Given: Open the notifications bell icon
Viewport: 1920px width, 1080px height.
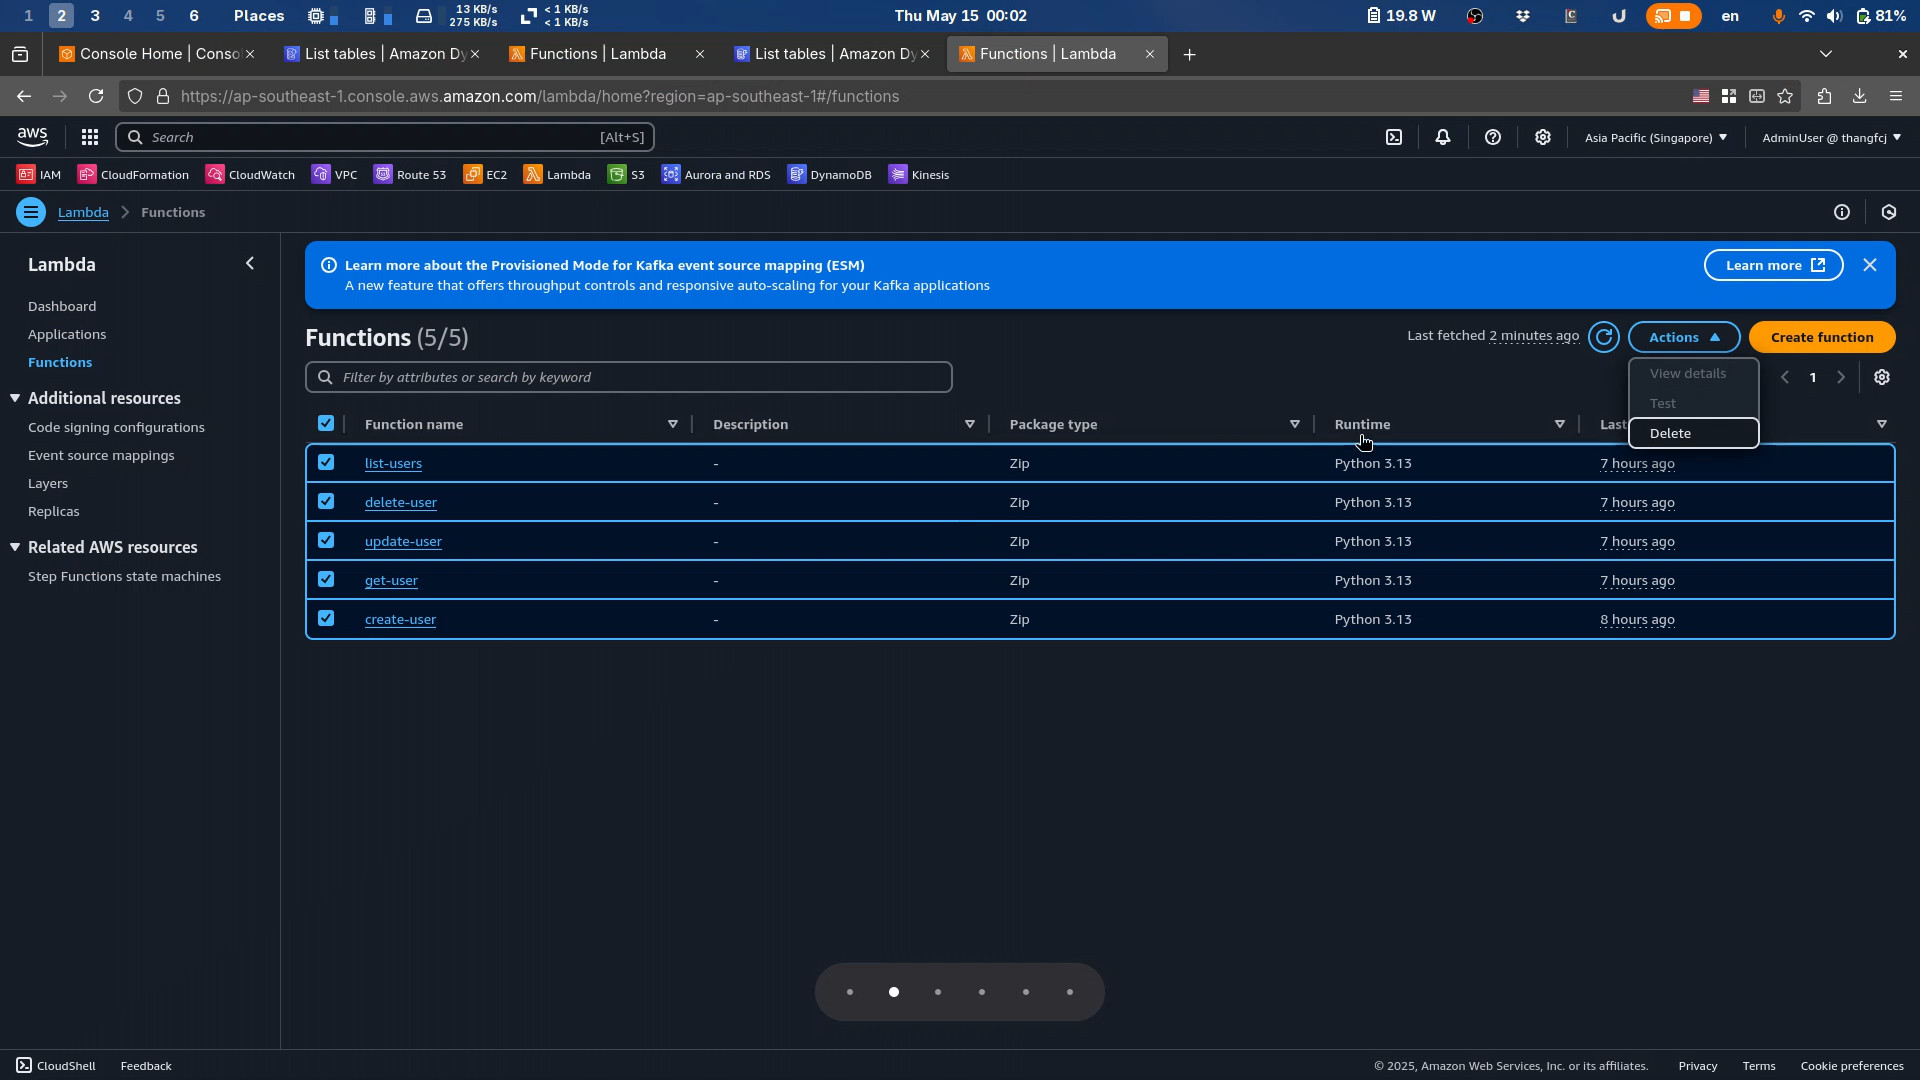Looking at the screenshot, I should point(1443,137).
